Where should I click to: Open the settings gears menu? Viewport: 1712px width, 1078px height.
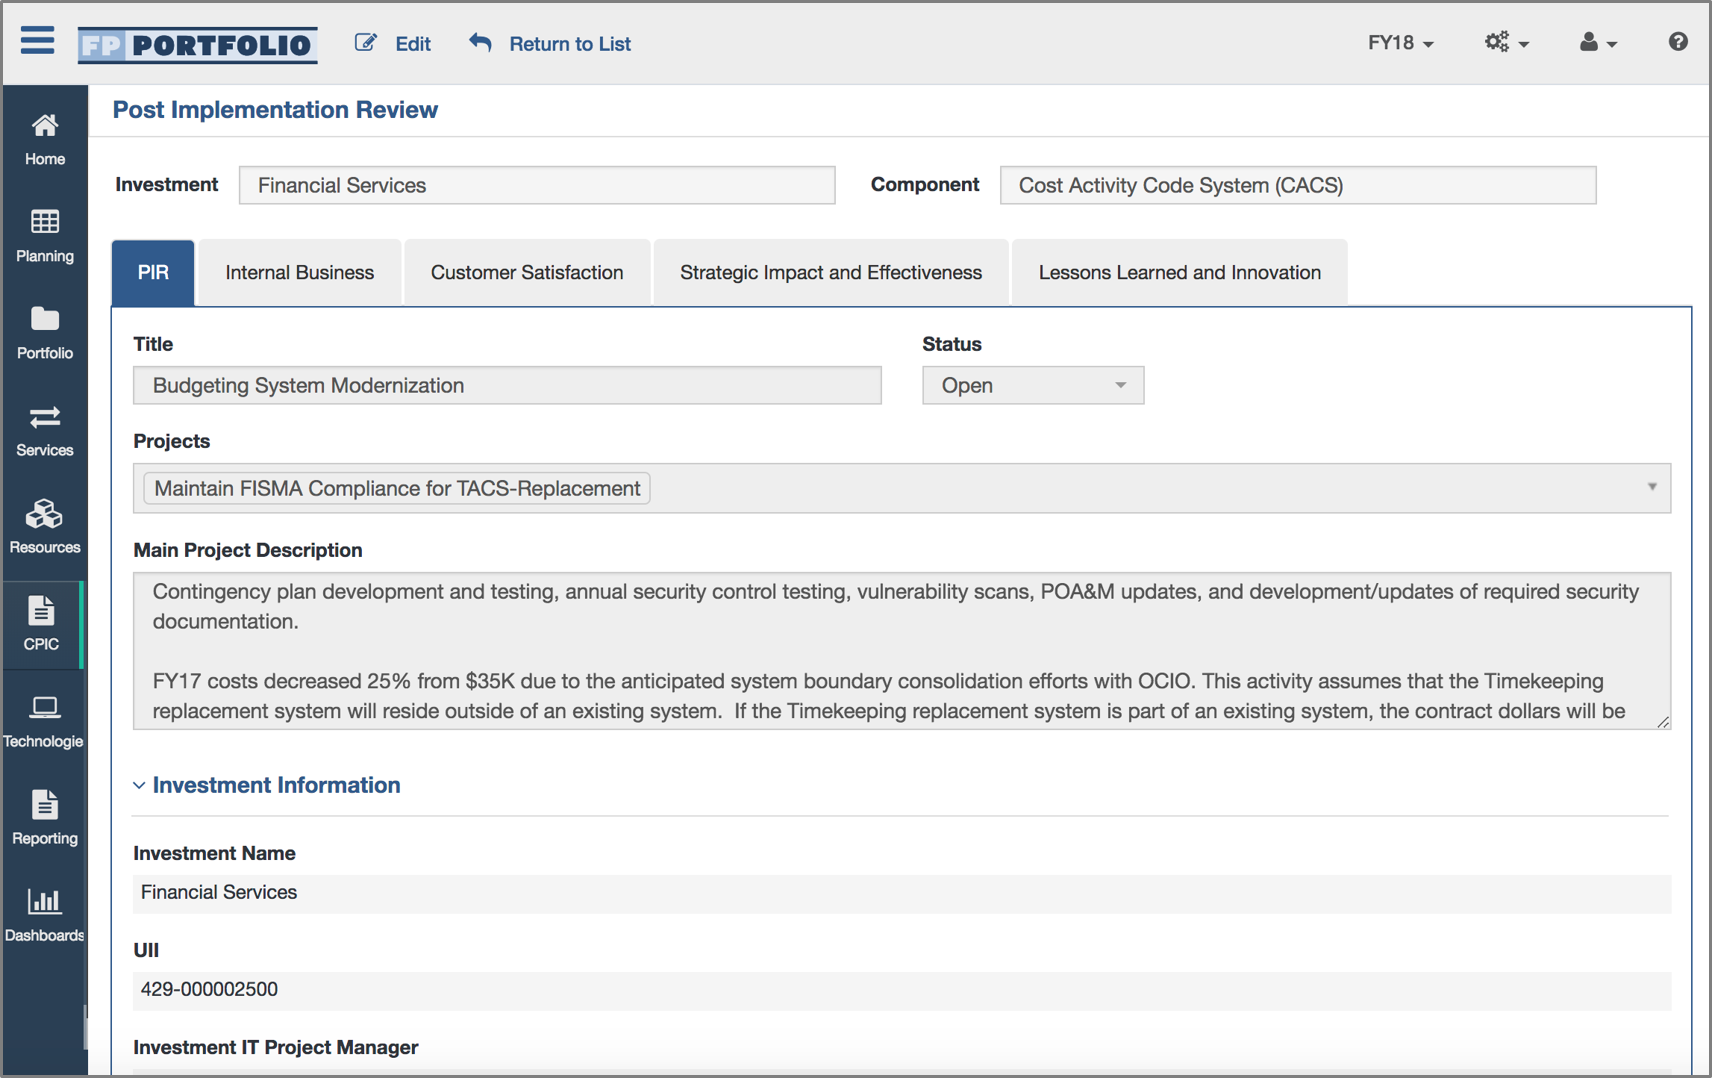(x=1506, y=43)
